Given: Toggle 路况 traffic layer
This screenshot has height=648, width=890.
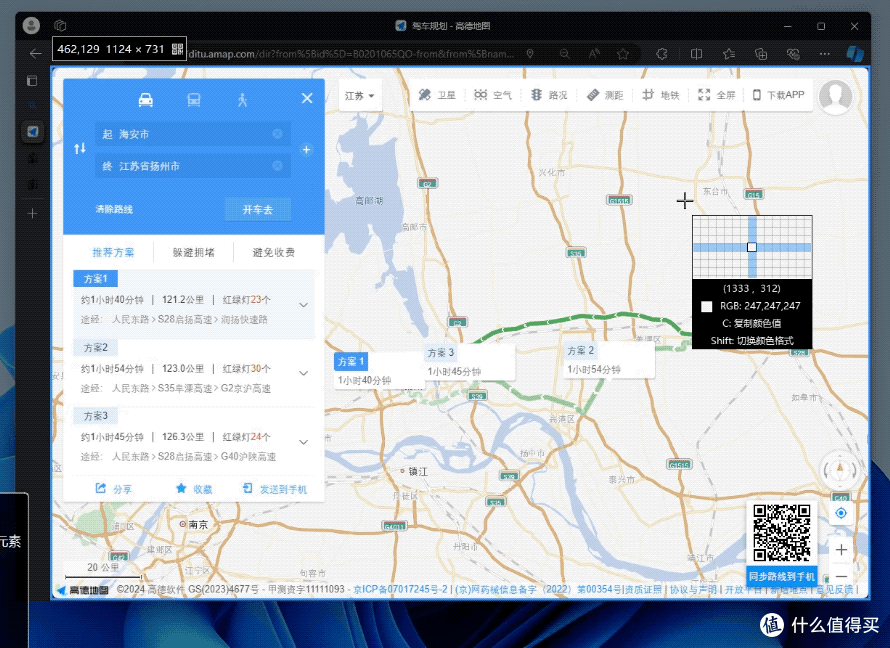Looking at the screenshot, I should pos(549,95).
